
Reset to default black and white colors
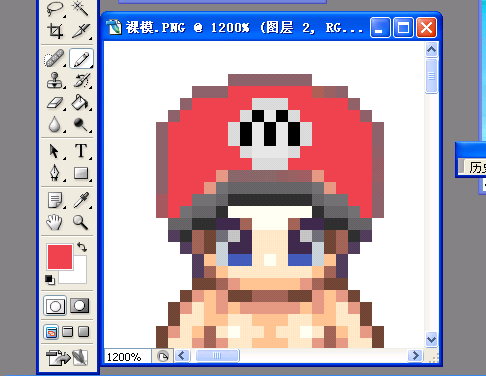(x=50, y=280)
